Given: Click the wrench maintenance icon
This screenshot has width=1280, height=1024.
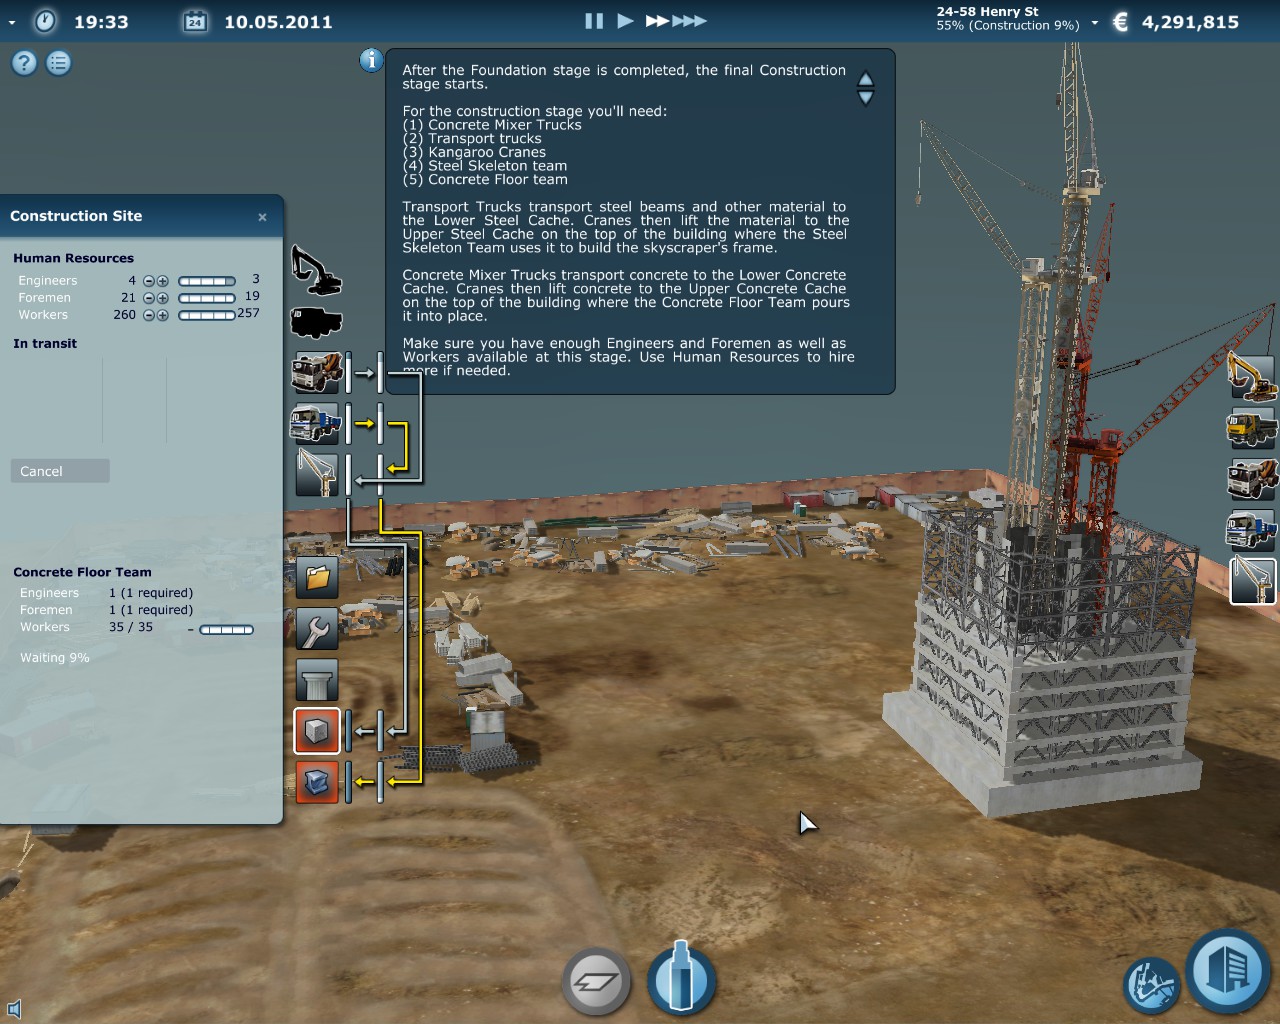Looking at the screenshot, I should tap(316, 630).
